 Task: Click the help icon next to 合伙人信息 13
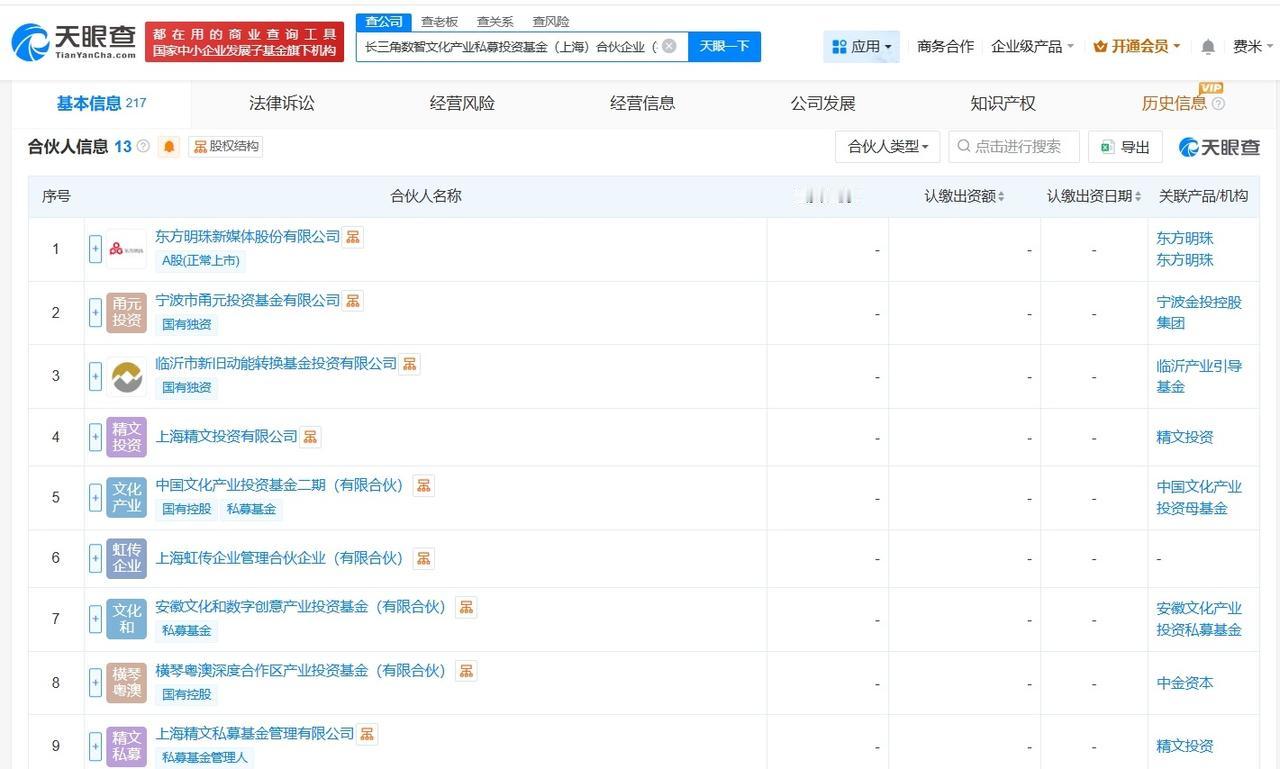pos(143,147)
